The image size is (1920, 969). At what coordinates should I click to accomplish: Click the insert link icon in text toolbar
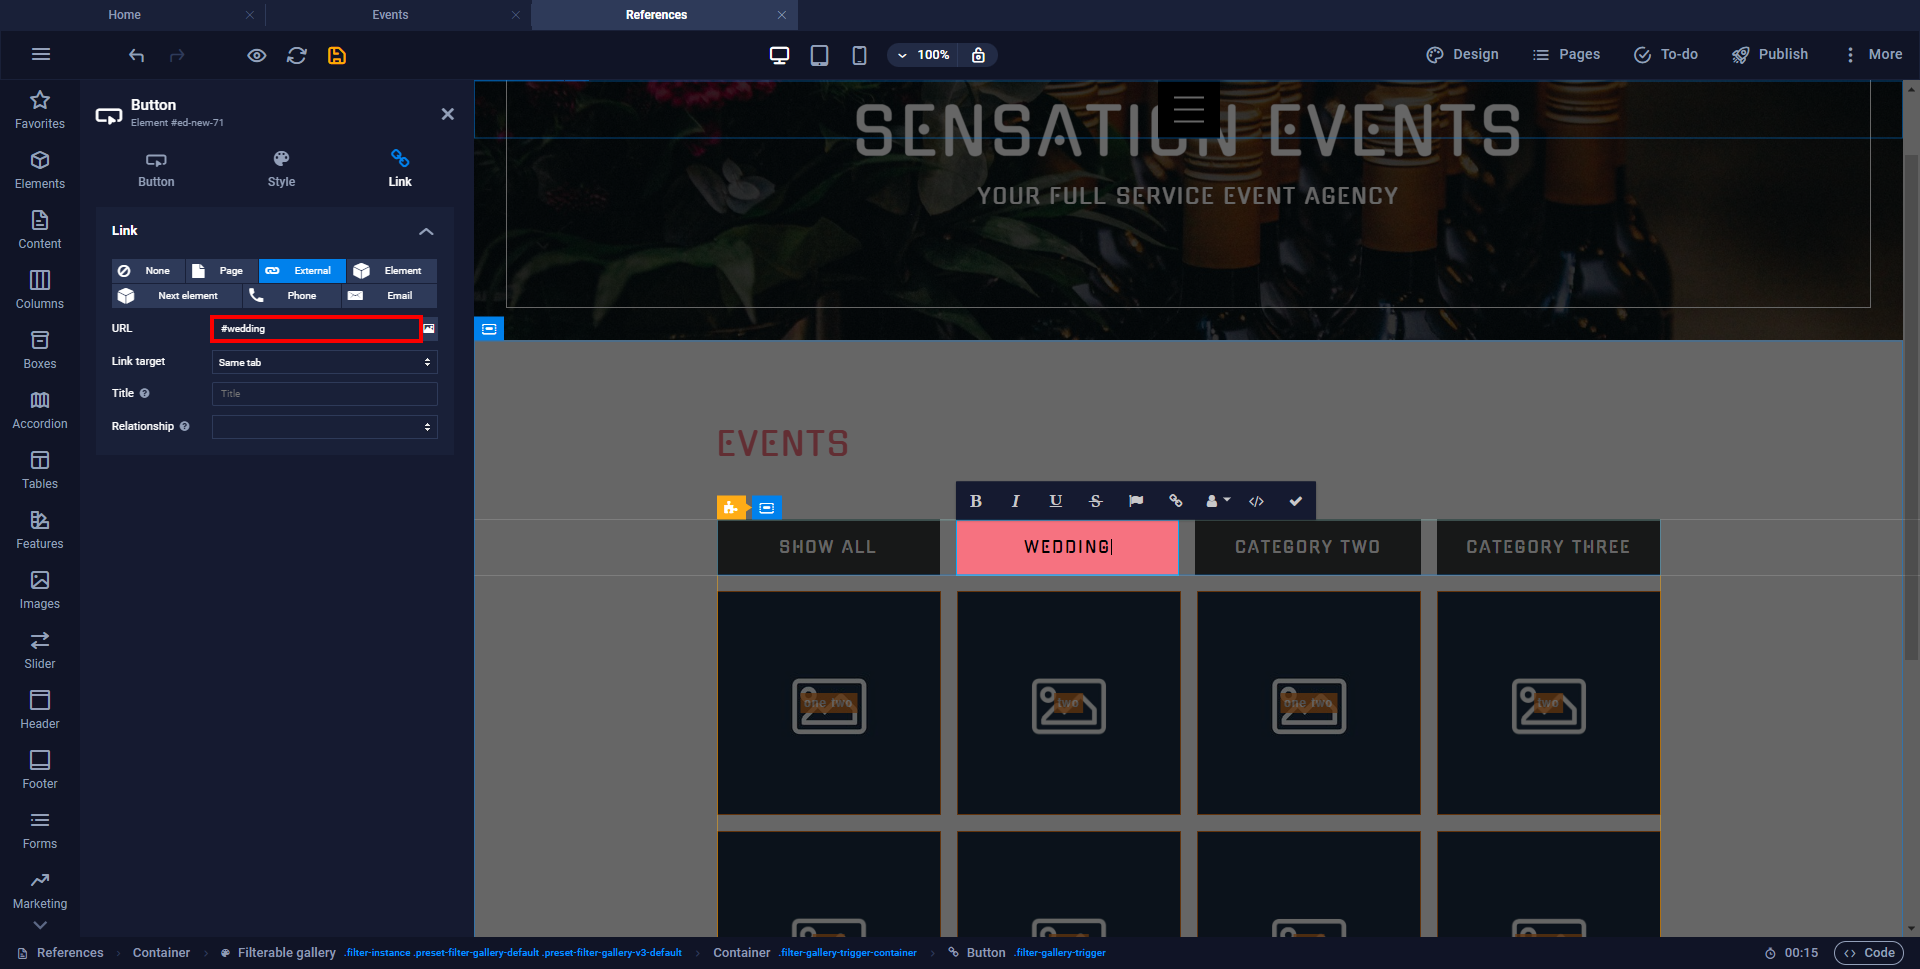click(1176, 501)
